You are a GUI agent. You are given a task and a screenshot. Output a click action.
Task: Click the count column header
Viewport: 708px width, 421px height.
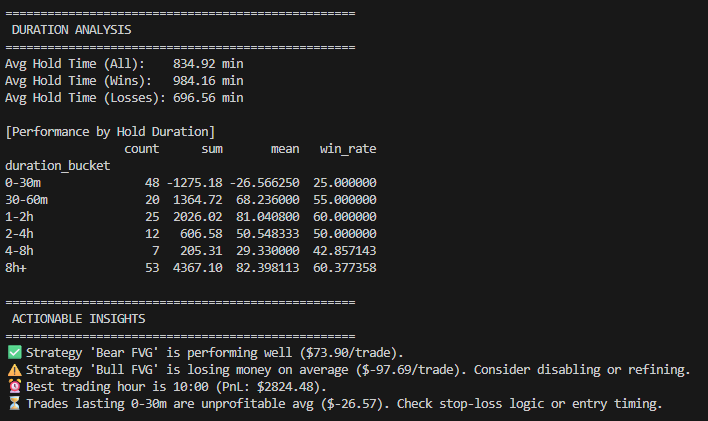141,149
